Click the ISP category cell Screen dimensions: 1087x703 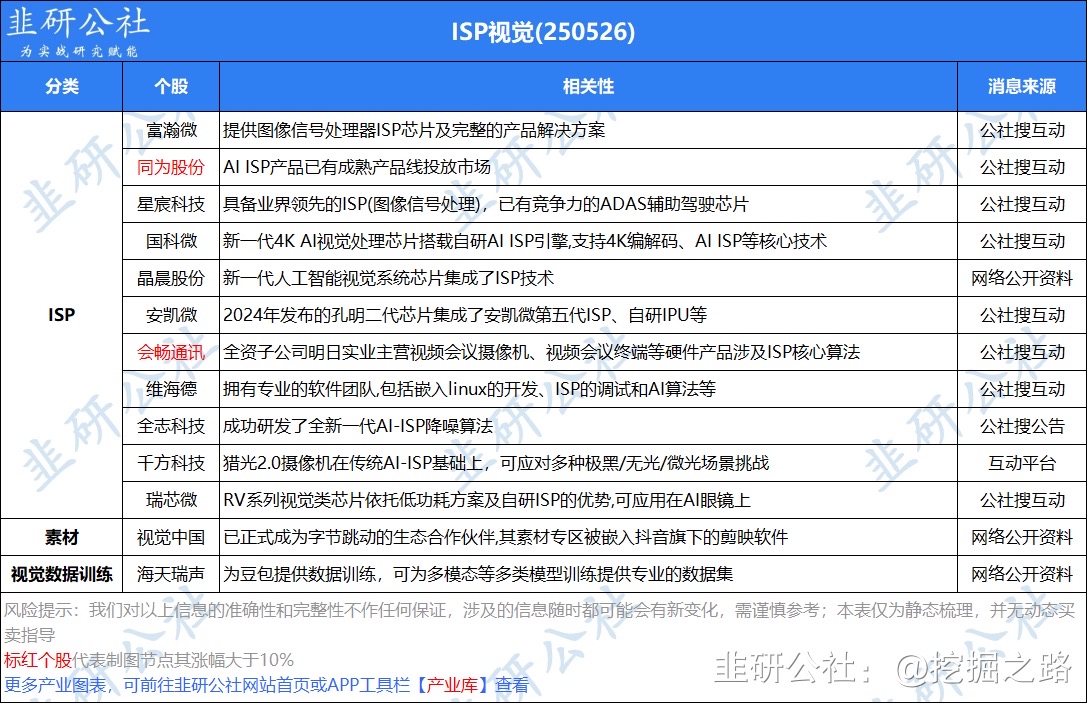[62, 315]
